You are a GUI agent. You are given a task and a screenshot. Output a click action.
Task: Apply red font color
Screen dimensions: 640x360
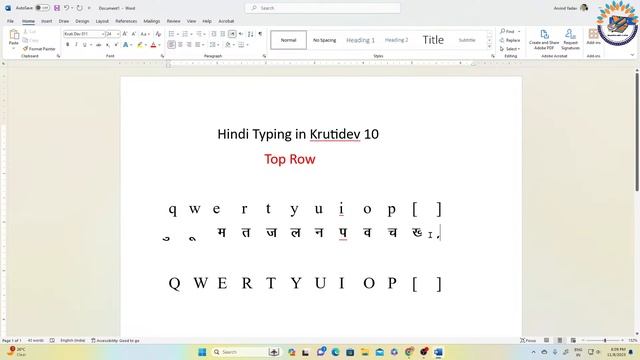click(x=153, y=44)
